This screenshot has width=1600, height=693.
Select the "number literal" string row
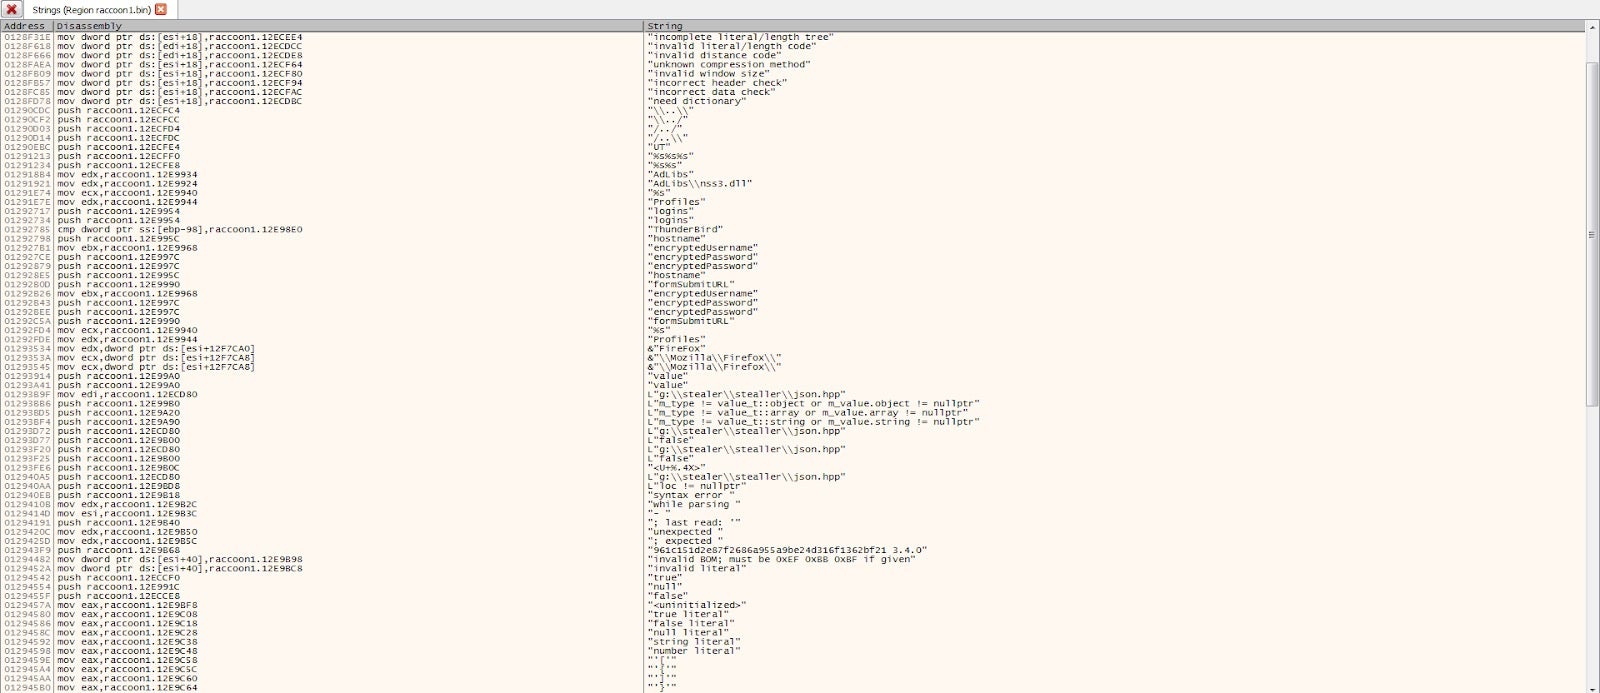point(694,651)
